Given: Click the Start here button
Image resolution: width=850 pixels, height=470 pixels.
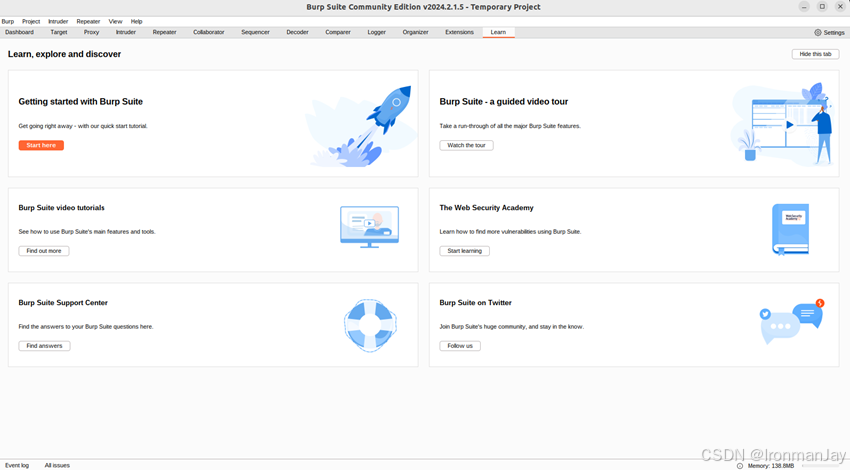Looking at the screenshot, I should pos(41,145).
